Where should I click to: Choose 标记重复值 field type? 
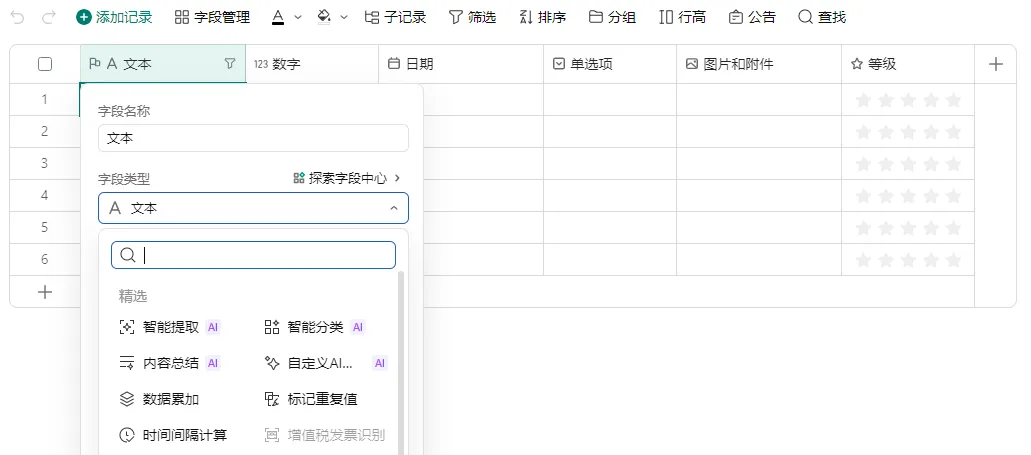tap(311, 399)
